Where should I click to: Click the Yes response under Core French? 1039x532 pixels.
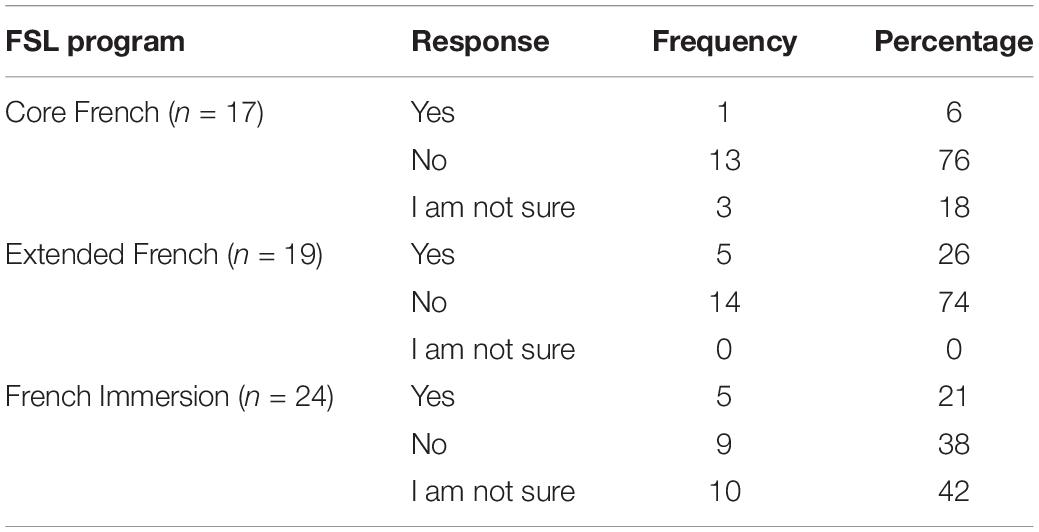(x=433, y=112)
